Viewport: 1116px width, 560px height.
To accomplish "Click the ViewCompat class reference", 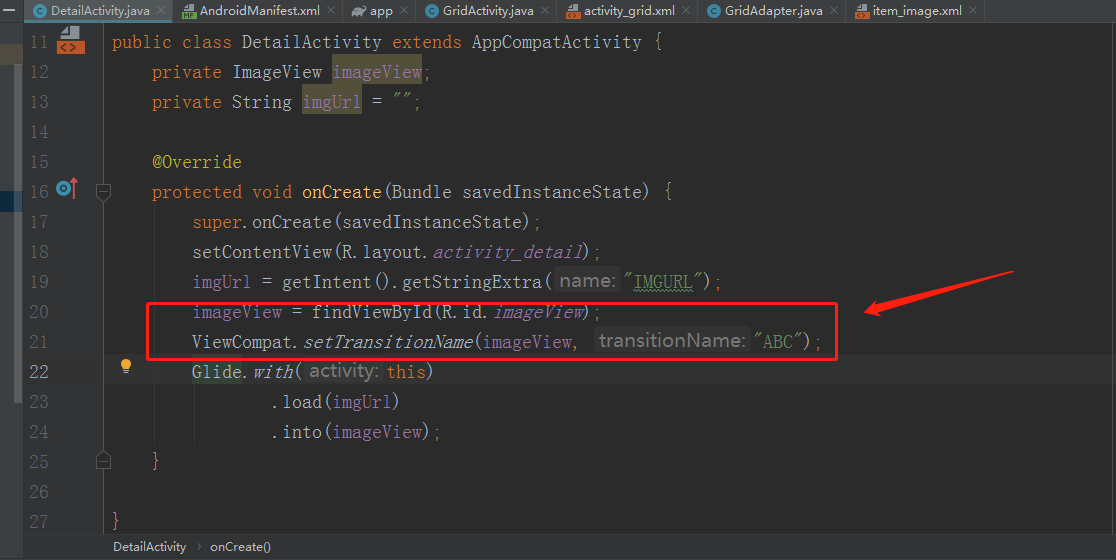I will click(x=242, y=342).
